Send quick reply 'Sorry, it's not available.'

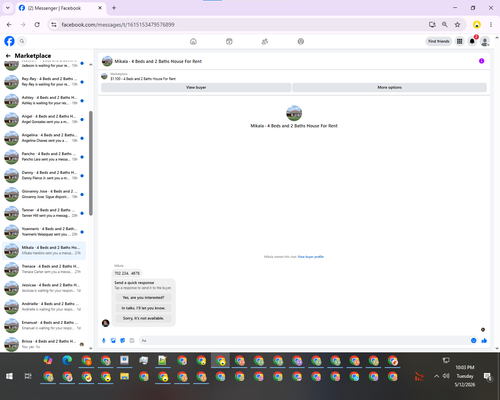pos(143,318)
